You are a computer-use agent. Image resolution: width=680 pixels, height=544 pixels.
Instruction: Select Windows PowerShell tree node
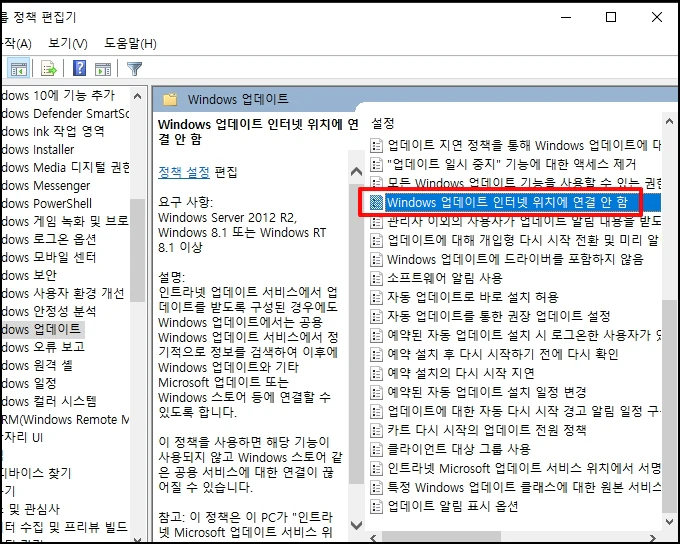[46, 203]
